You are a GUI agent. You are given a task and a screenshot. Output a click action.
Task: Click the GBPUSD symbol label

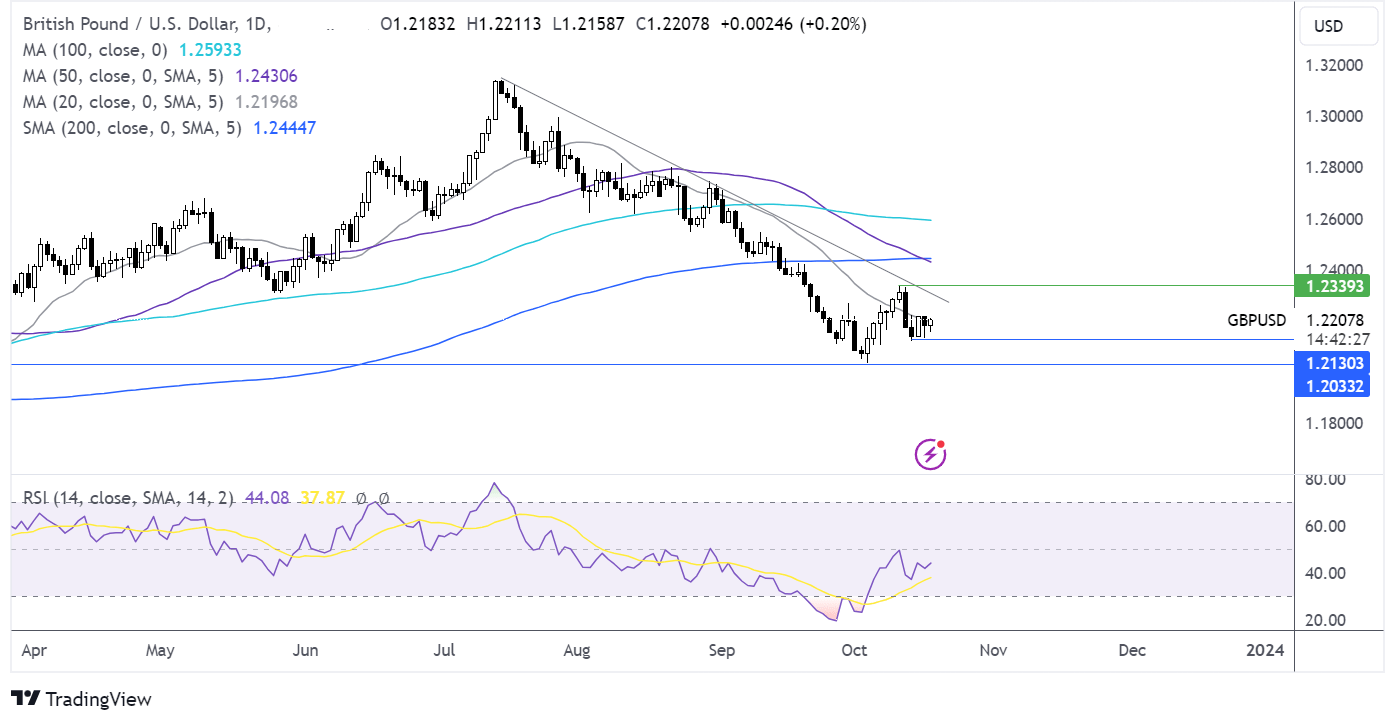coord(1257,321)
